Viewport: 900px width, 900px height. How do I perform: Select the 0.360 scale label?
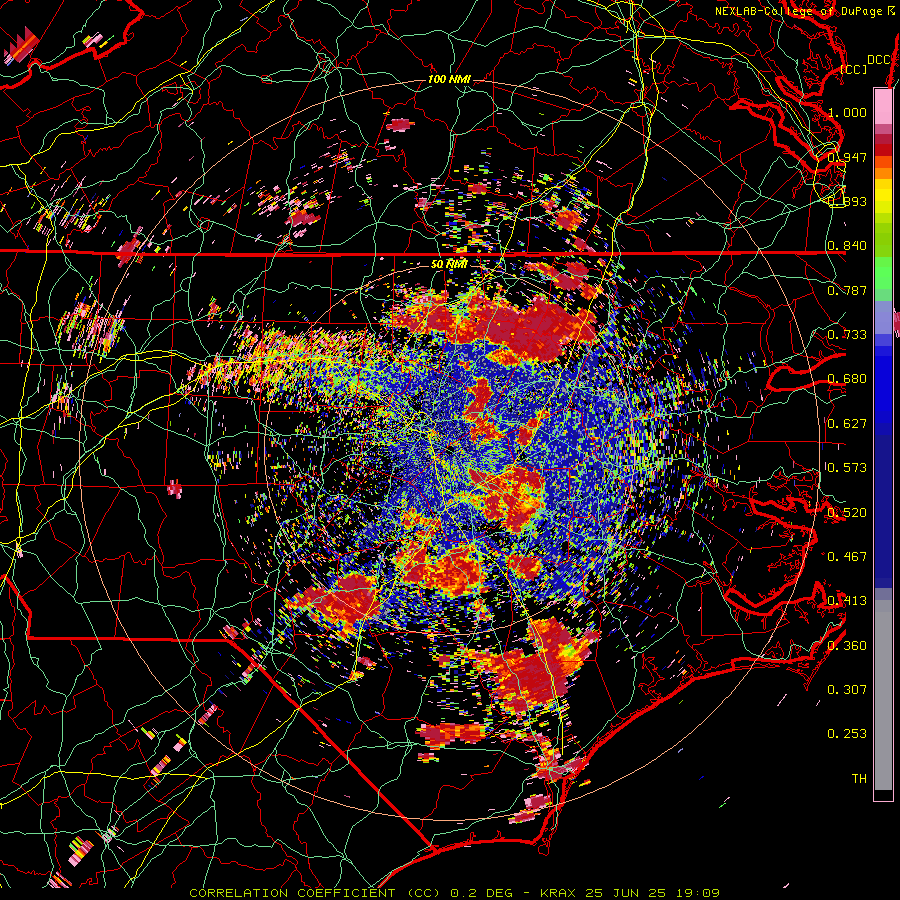click(x=847, y=646)
